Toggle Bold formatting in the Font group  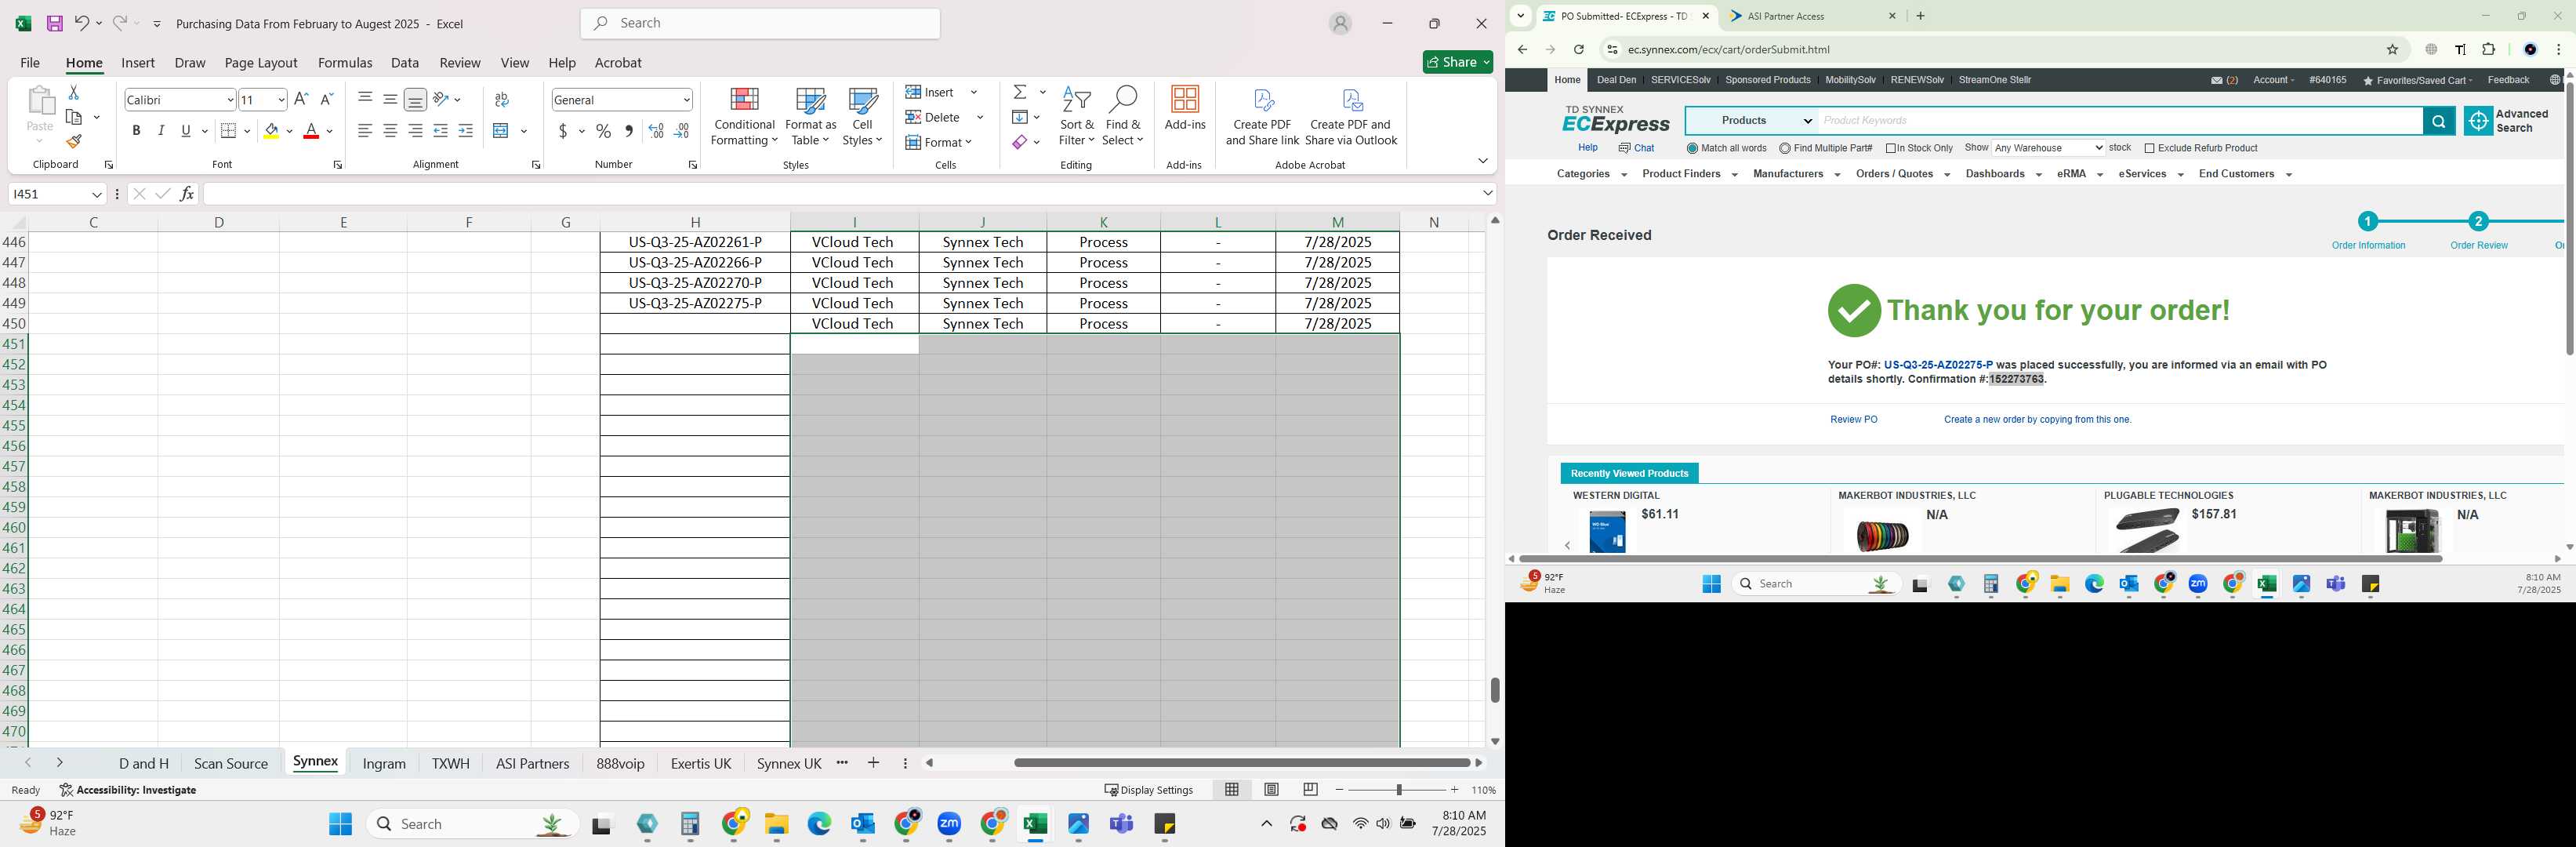(136, 131)
